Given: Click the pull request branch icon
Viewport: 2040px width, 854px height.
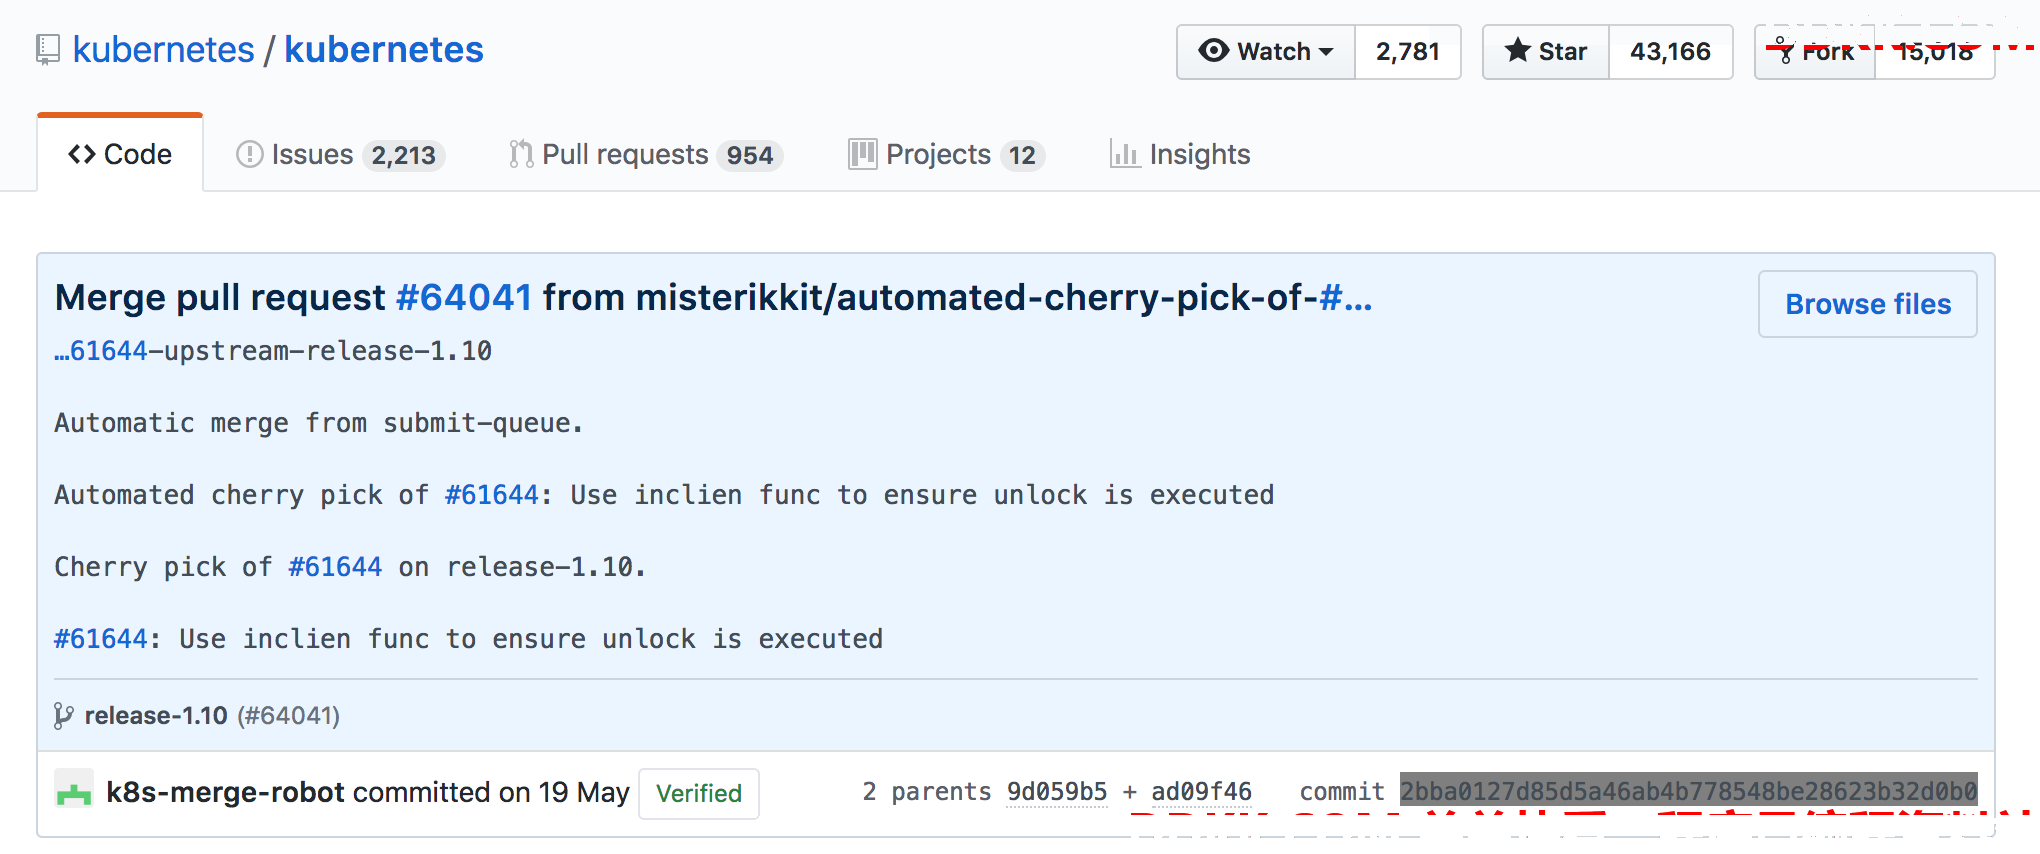Looking at the screenshot, I should [x=521, y=154].
